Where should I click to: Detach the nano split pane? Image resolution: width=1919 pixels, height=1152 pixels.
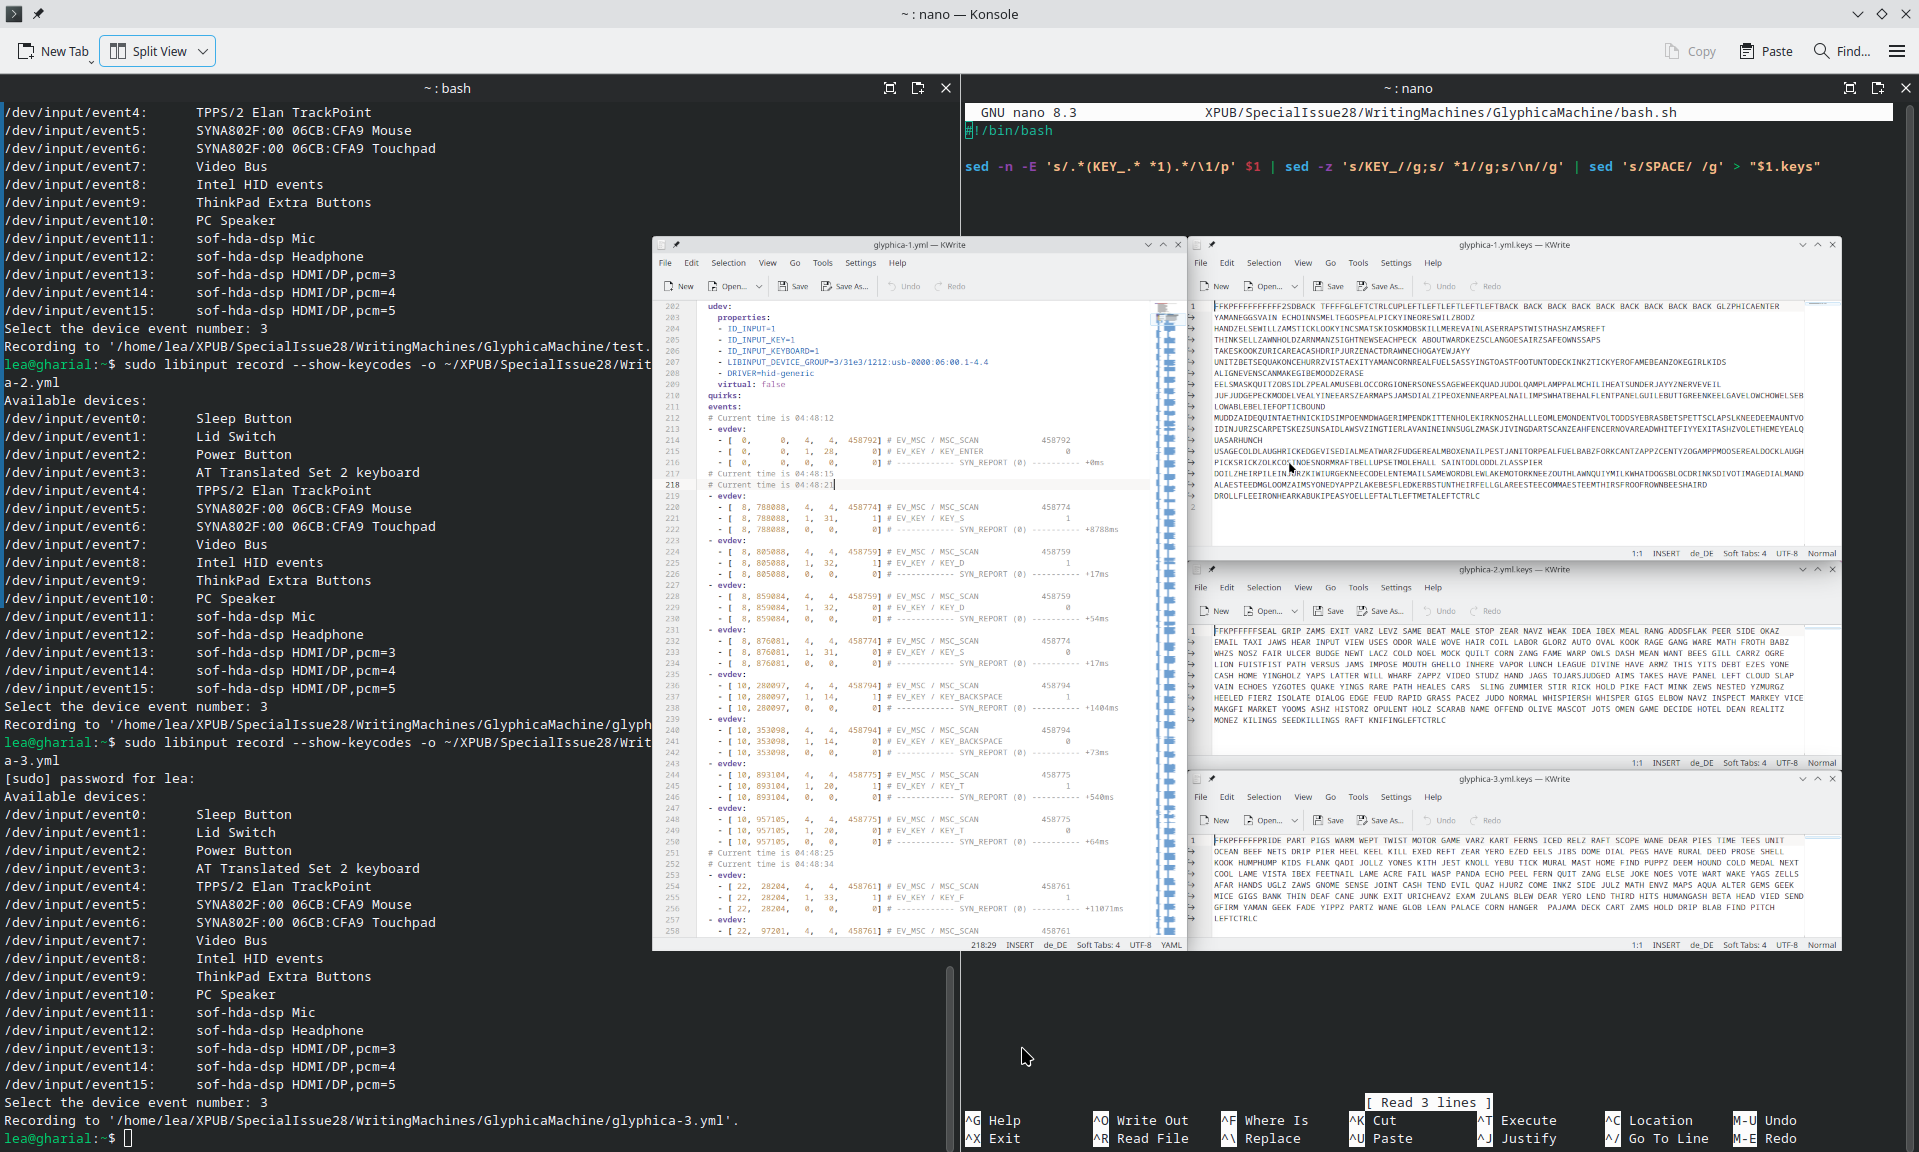point(1878,88)
